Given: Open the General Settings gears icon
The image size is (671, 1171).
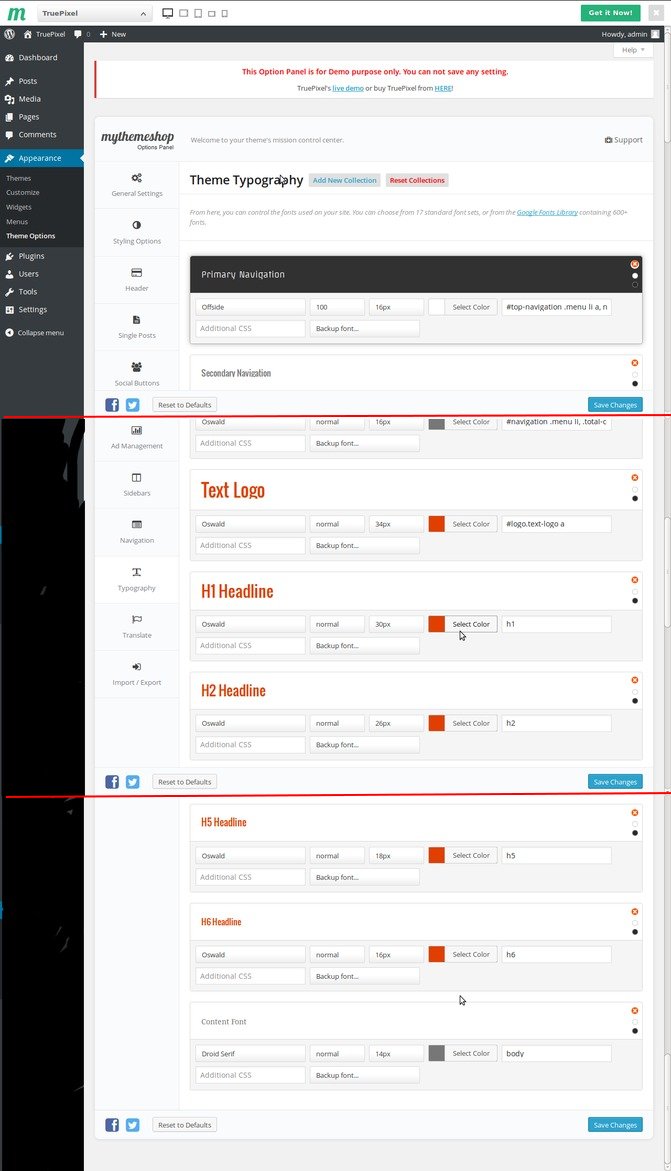Looking at the screenshot, I should click(x=136, y=178).
